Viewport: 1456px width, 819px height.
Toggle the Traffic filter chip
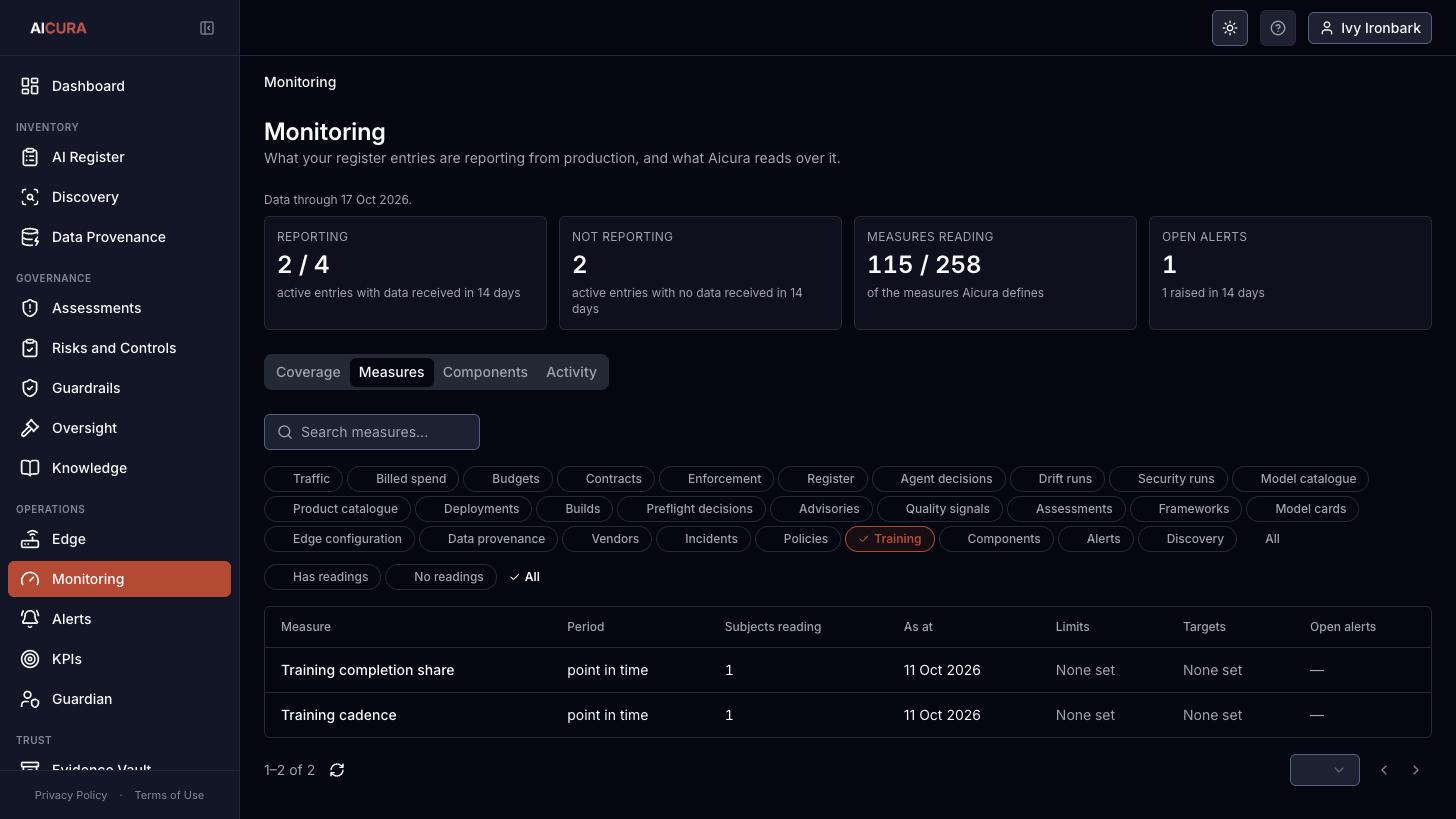[303, 479]
